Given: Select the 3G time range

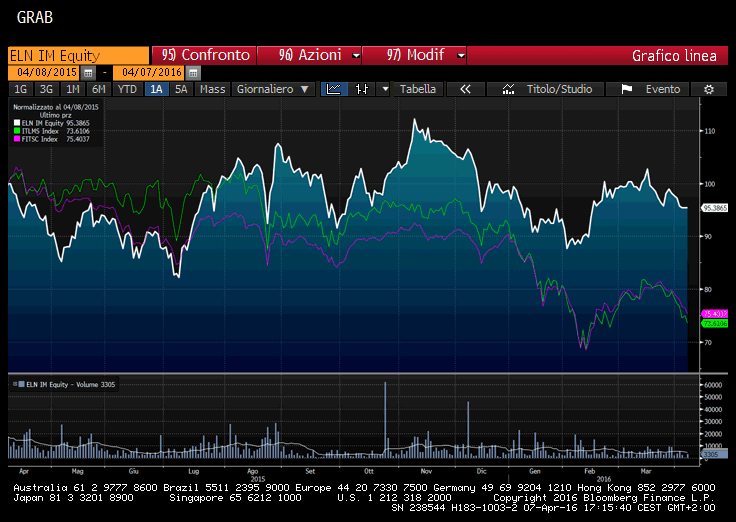Looking at the screenshot, I should [46, 89].
